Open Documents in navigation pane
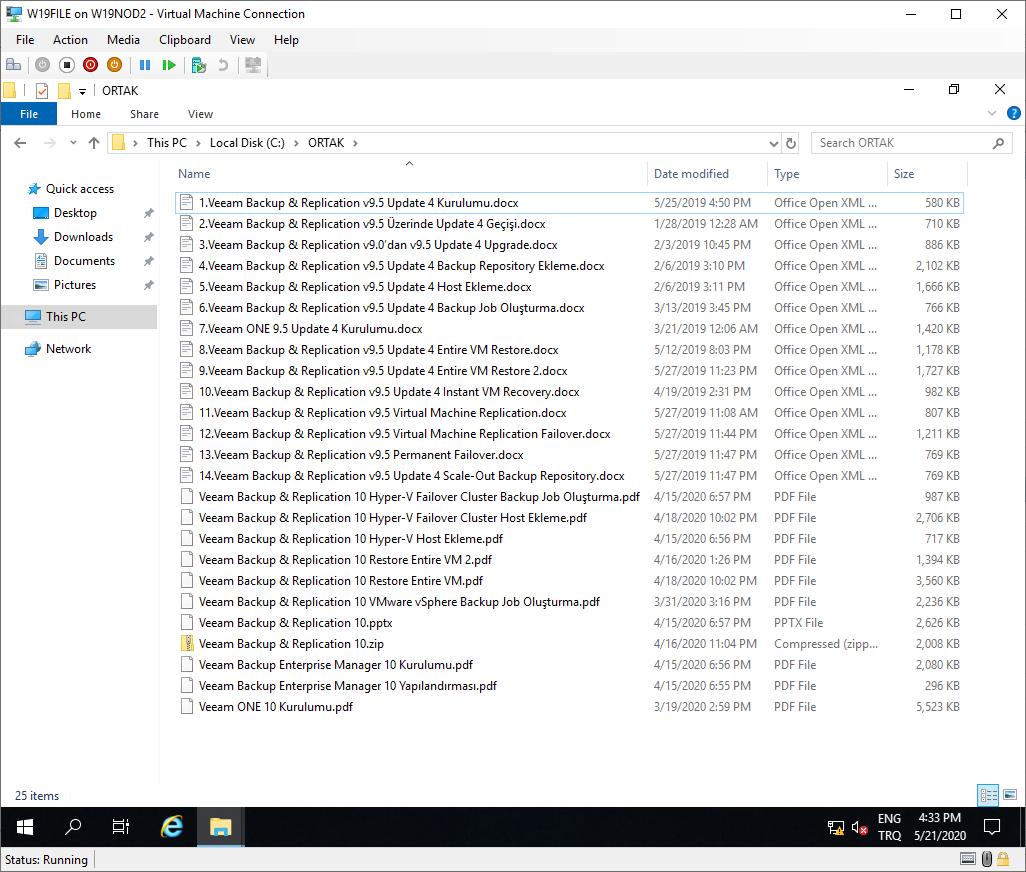The width and height of the screenshot is (1026, 872). [x=84, y=261]
